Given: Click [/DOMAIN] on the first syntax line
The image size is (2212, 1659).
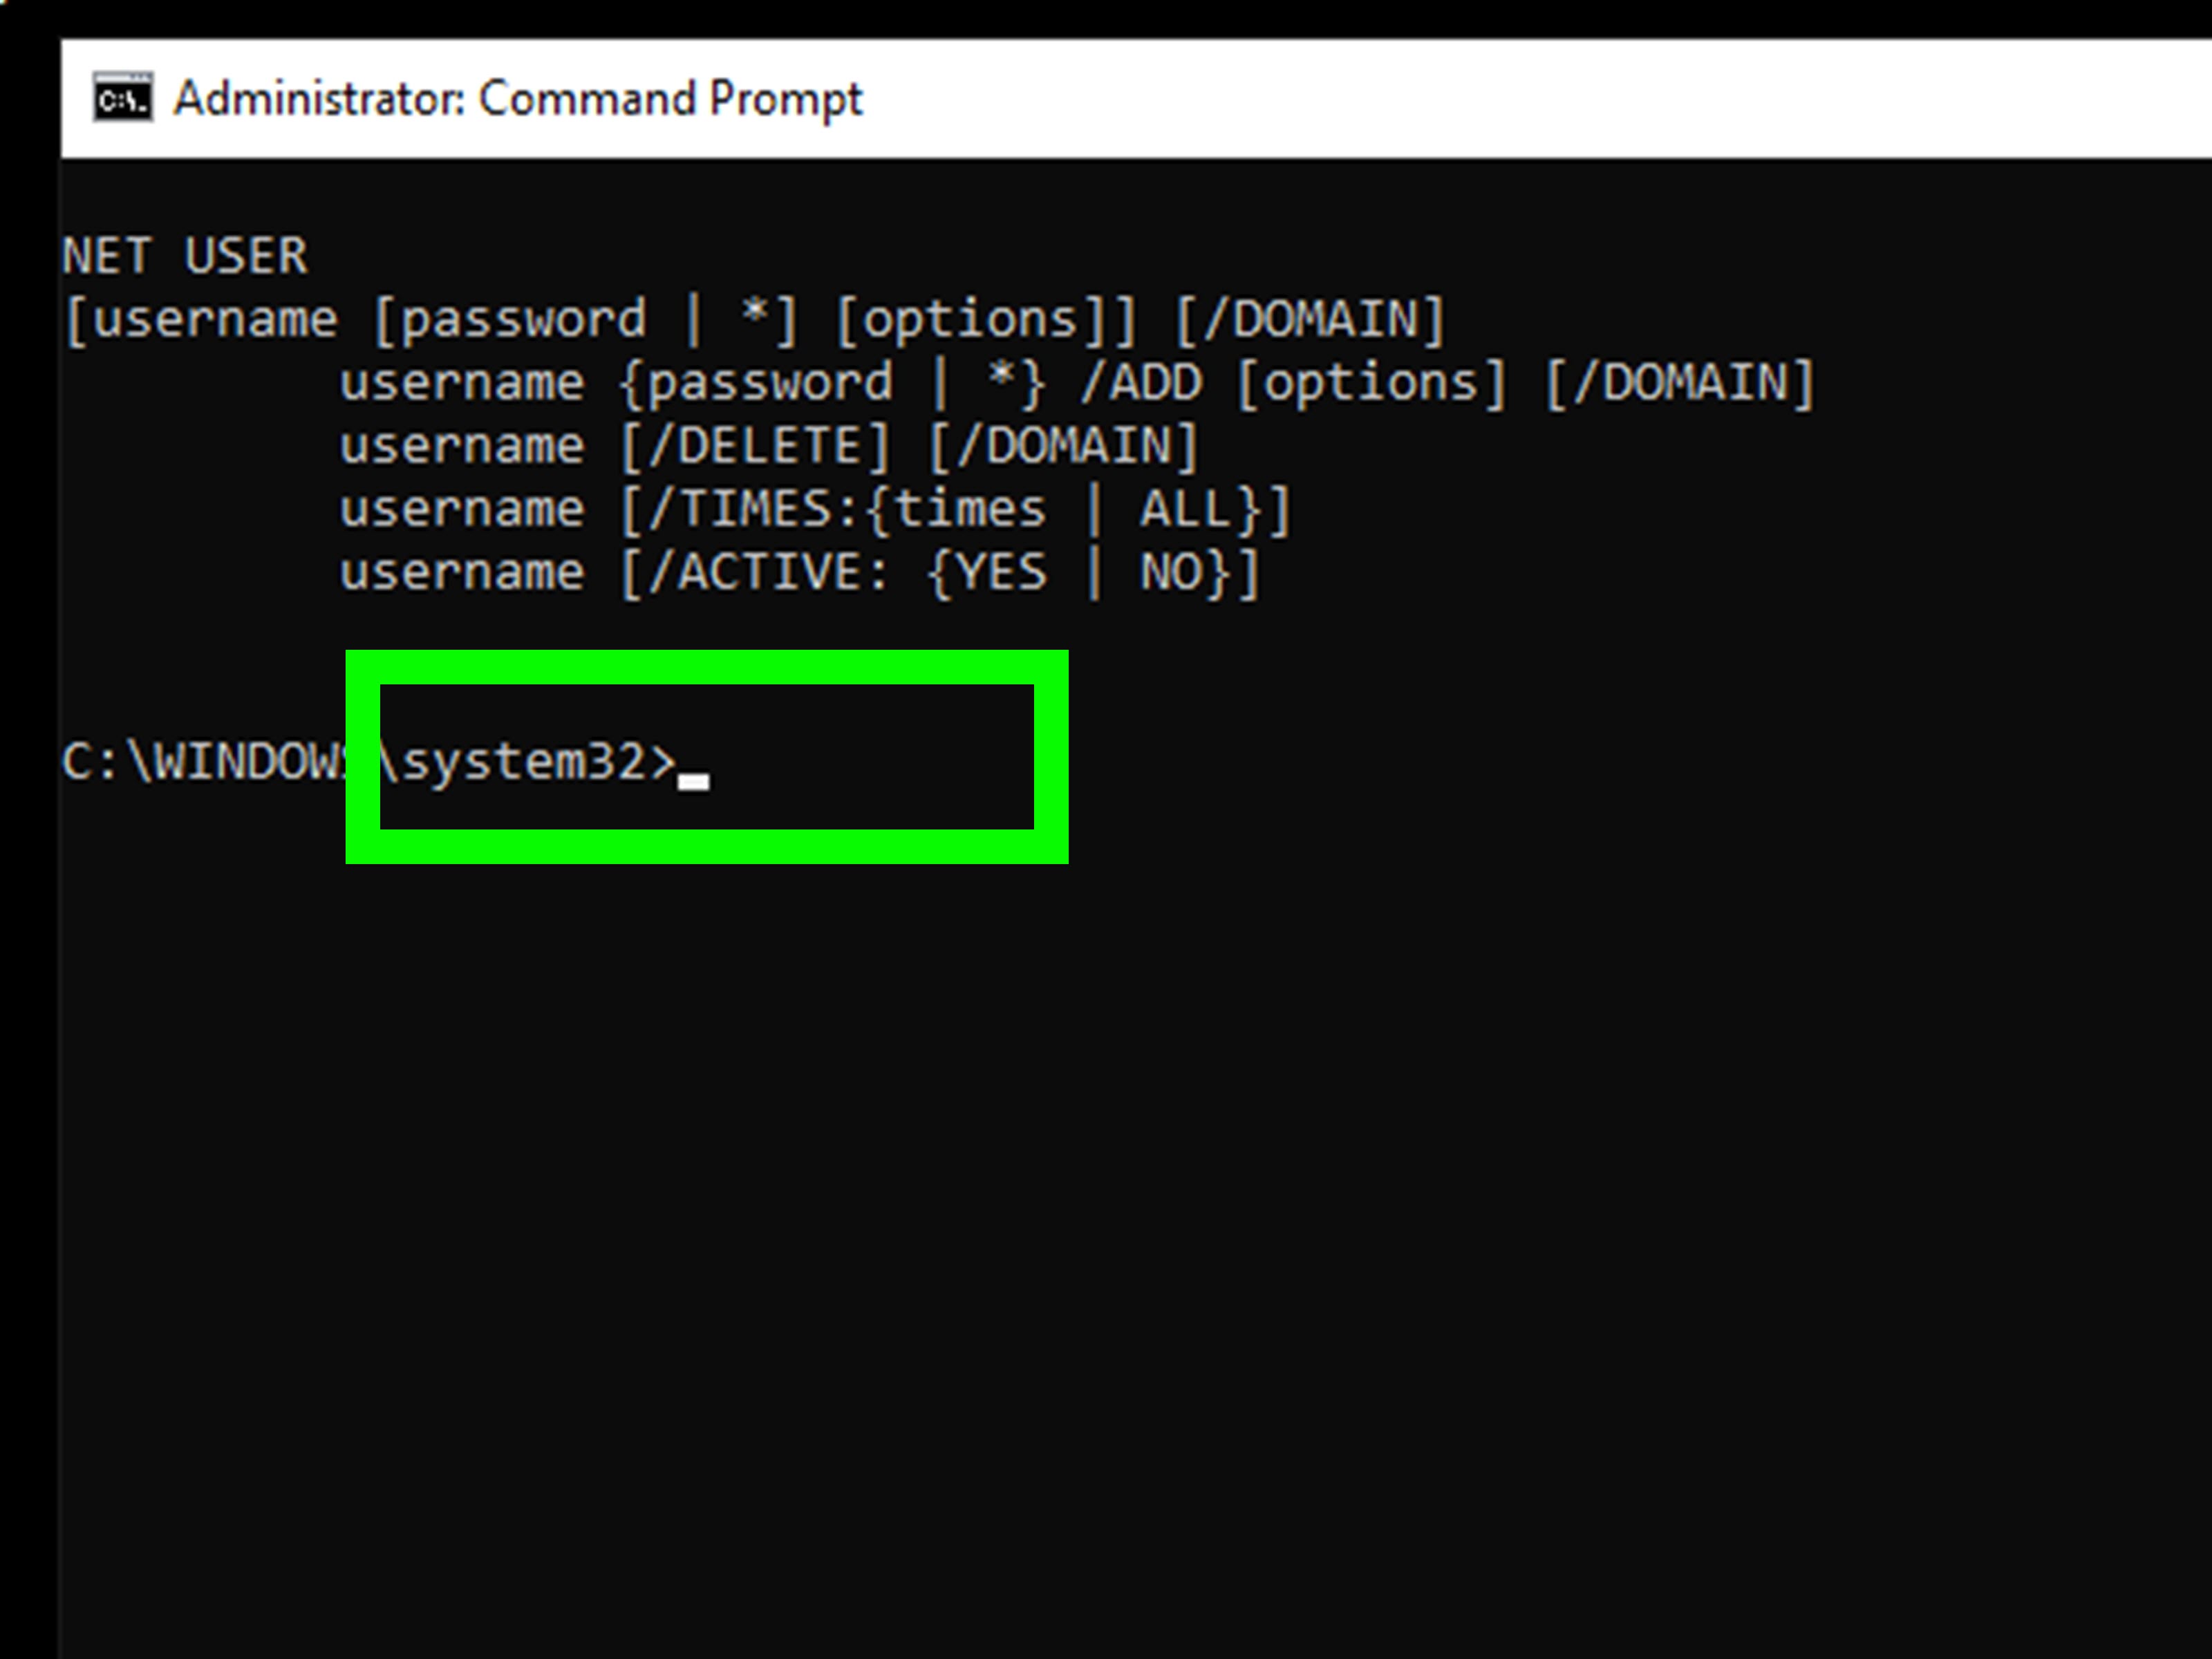Looking at the screenshot, I should (x=1310, y=320).
